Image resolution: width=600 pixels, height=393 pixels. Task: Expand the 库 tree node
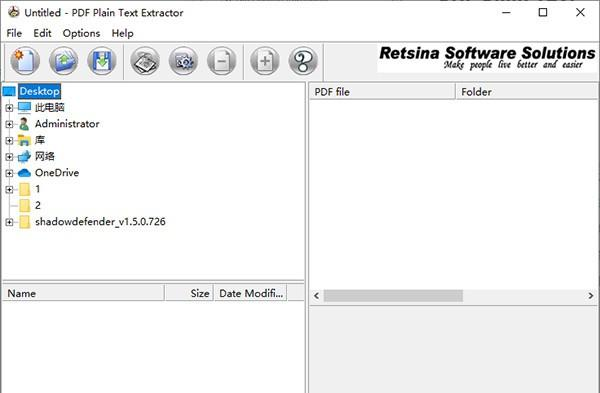(x=9, y=140)
